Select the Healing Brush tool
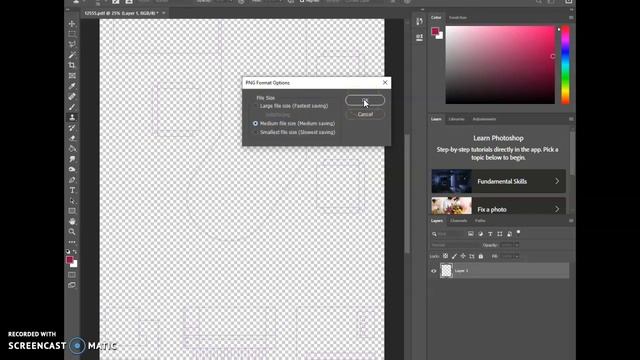This screenshot has width=640, height=360. coord(72,96)
